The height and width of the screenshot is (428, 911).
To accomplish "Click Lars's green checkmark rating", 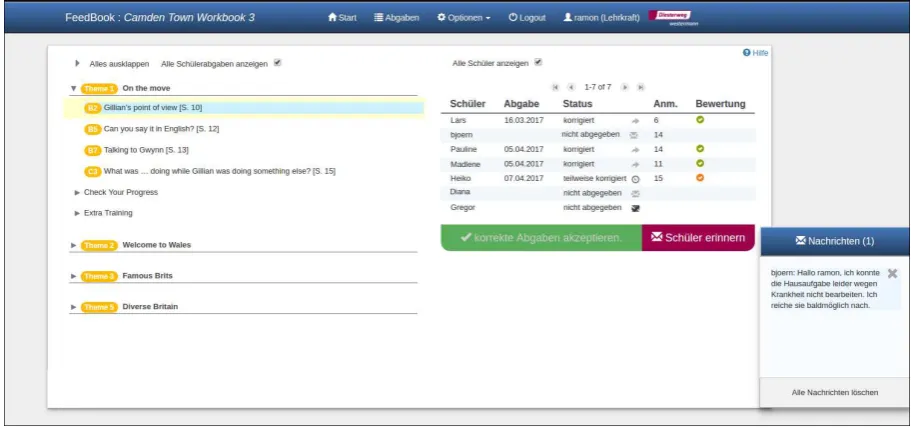I will (x=700, y=120).
